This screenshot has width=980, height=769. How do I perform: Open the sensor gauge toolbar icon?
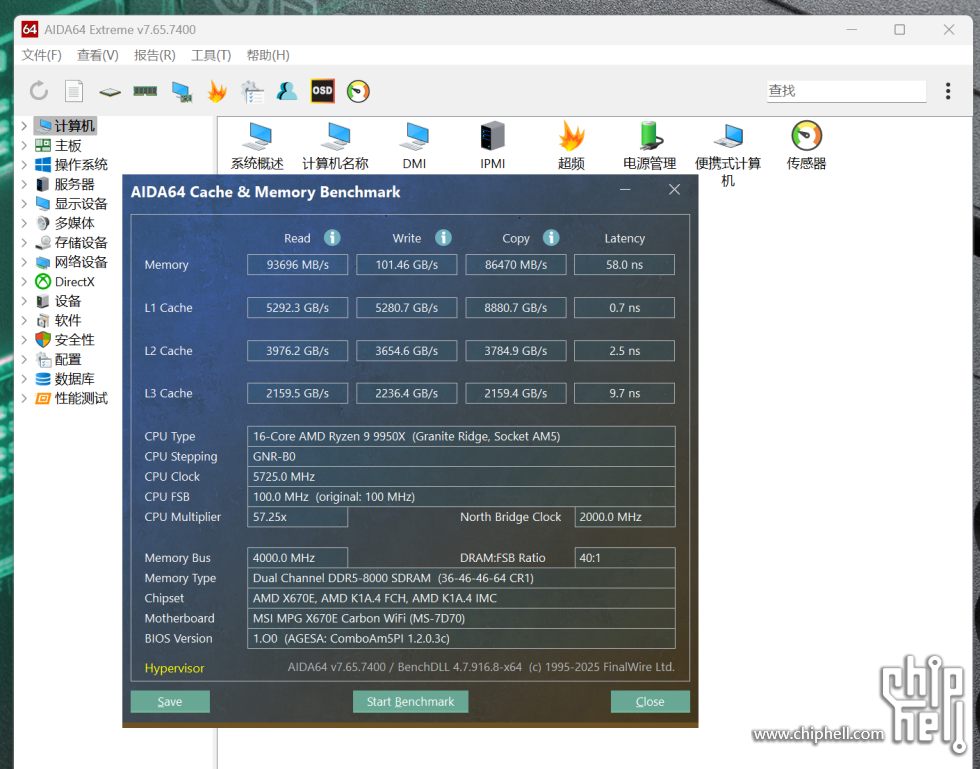click(358, 91)
